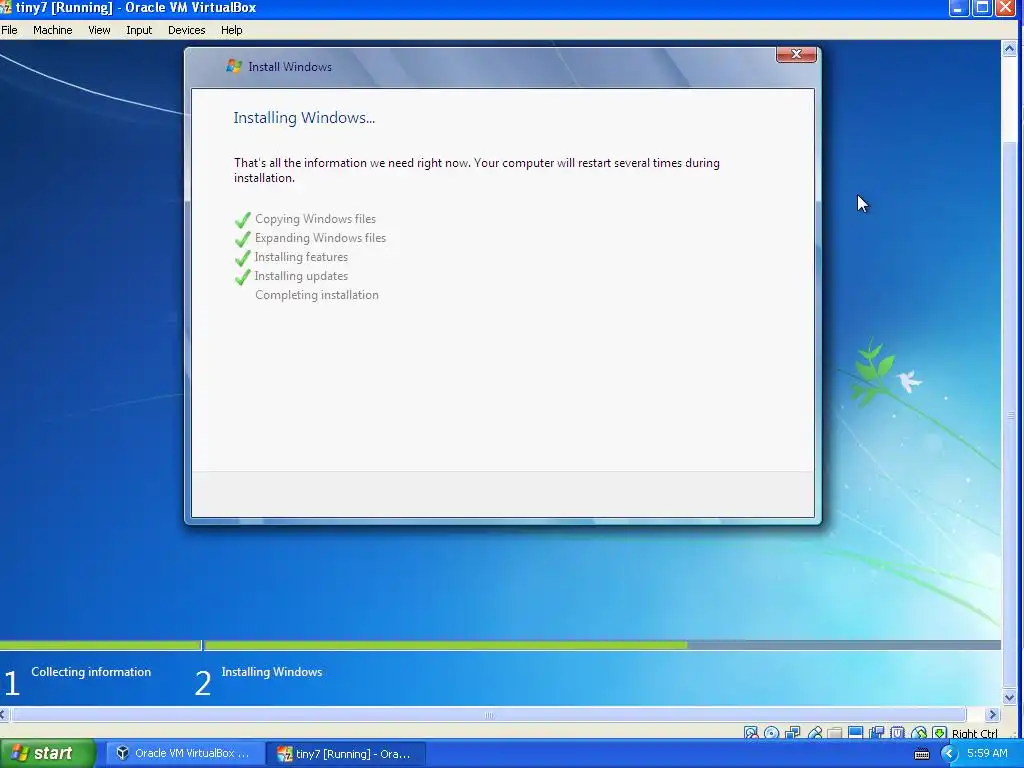The width and height of the screenshot is (1024, 768).
Task: Click the Installing Windows... heading
Action: [x=304, y=118]
